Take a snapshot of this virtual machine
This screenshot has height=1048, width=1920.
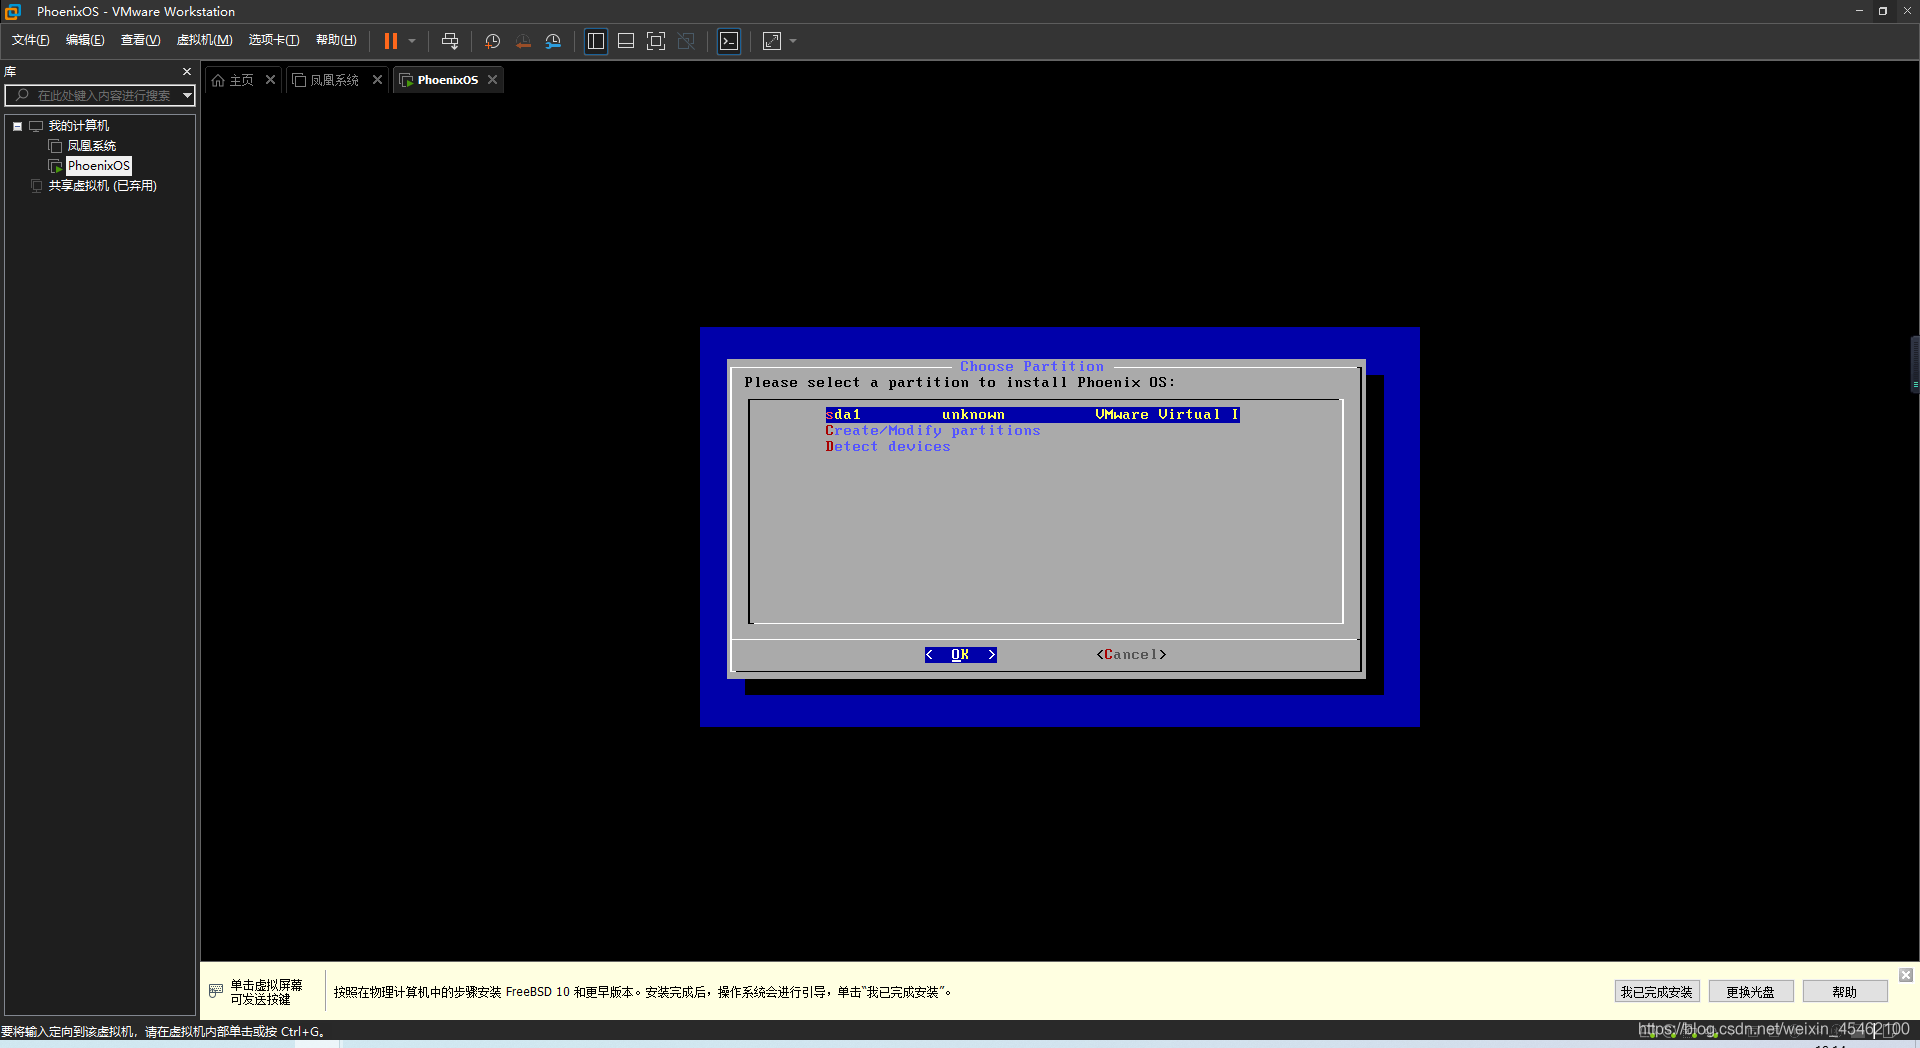[493, 41]
